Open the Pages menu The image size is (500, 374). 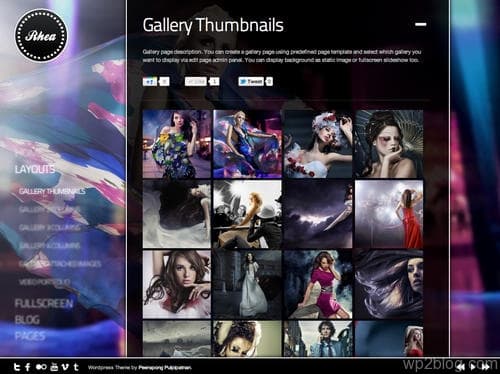30,336
